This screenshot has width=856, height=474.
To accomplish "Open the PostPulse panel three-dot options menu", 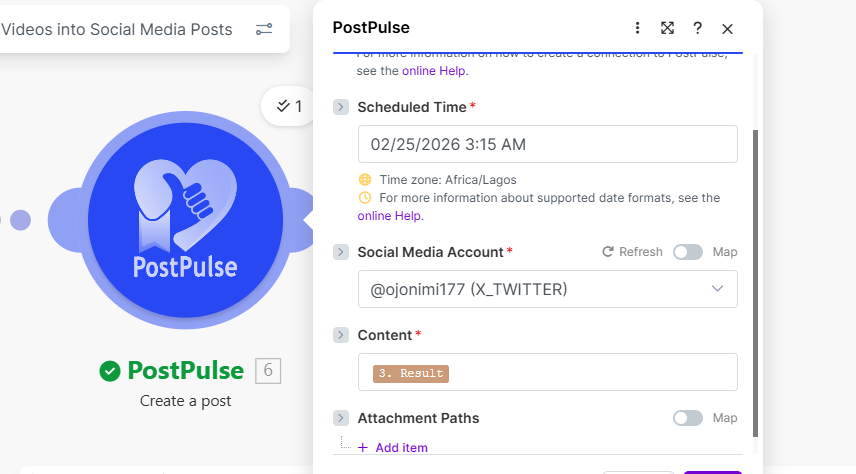I will click(637, 28).
